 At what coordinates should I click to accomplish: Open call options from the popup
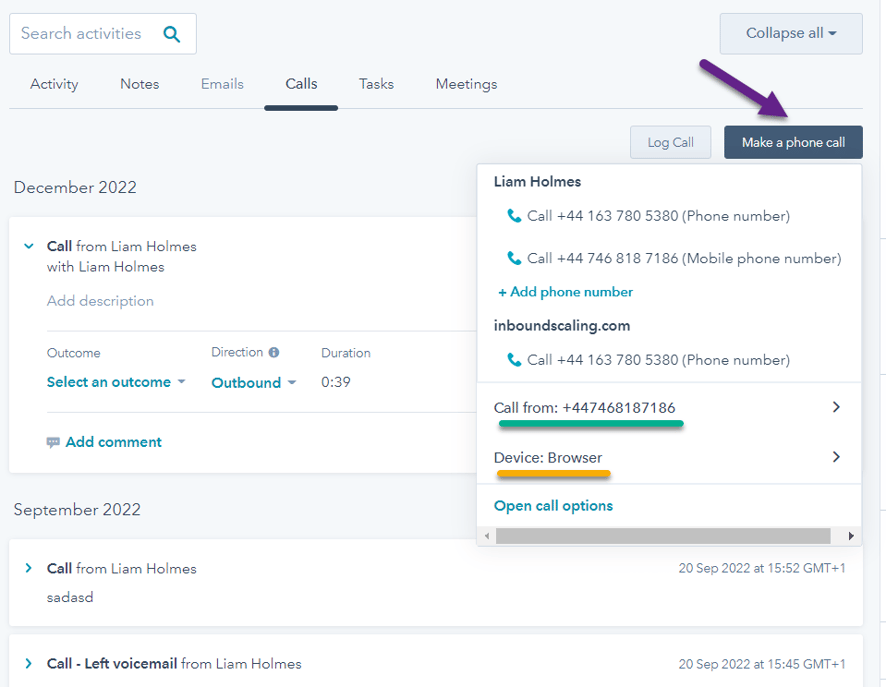pyautogui.click(x=553, y=505)
